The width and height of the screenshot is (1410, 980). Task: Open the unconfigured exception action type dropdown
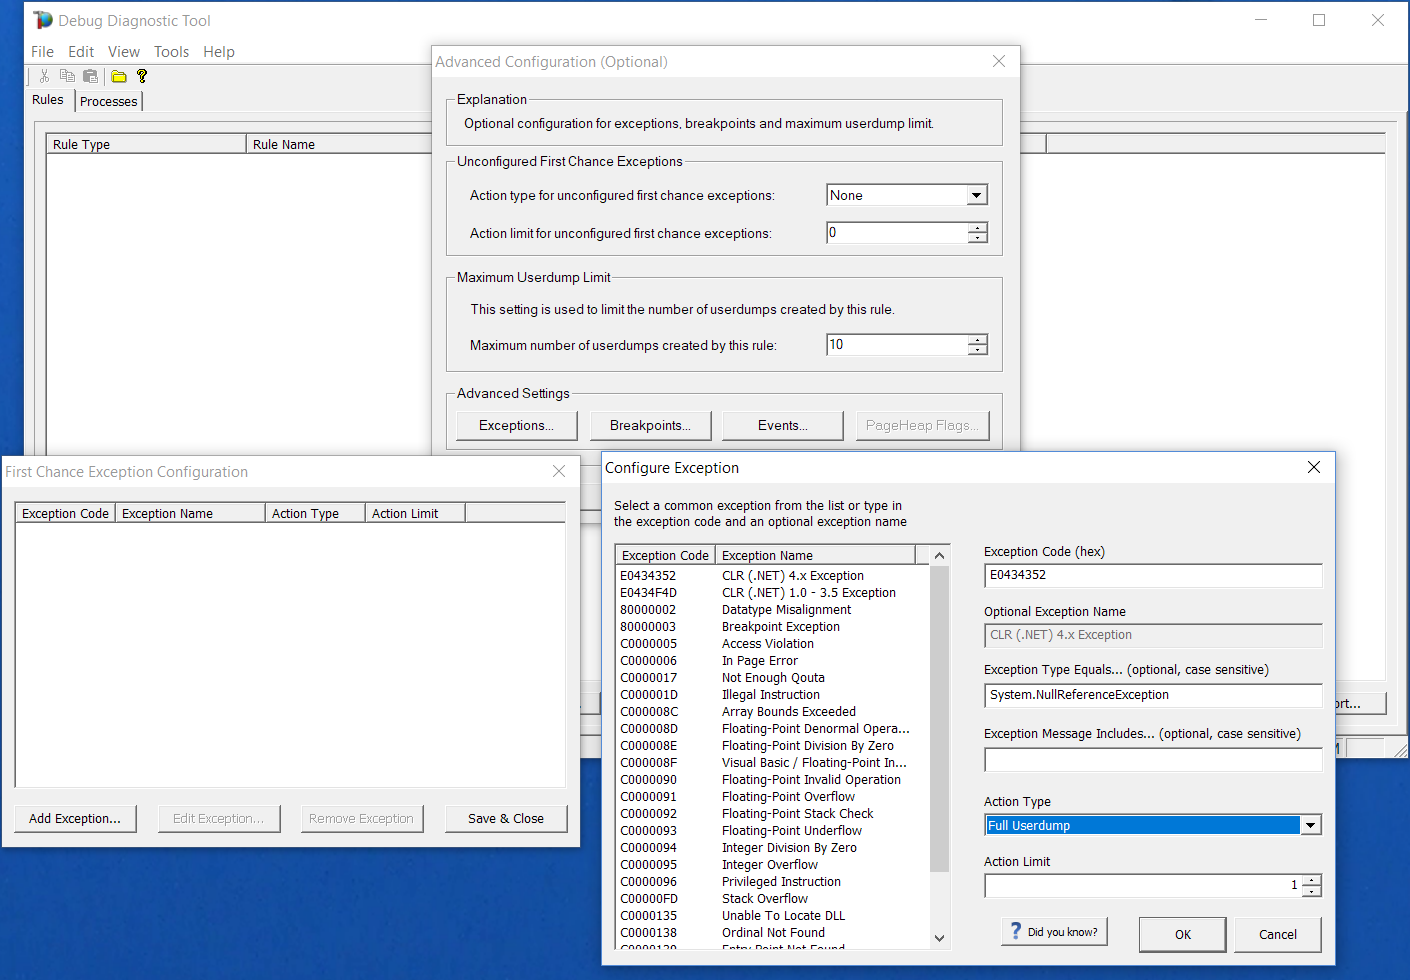[977, 195]
